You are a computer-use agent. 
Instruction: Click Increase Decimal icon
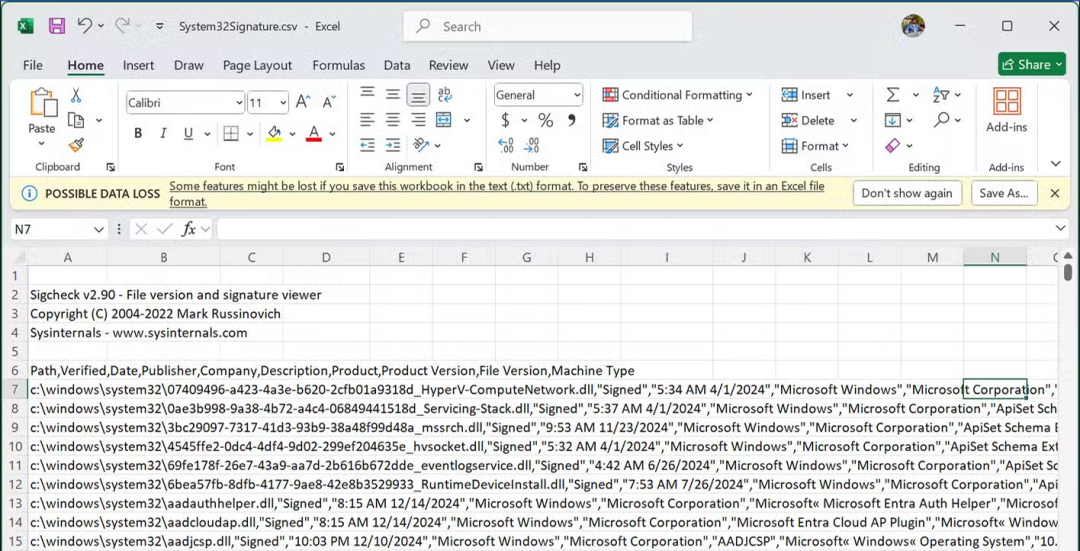coord(506,145)
